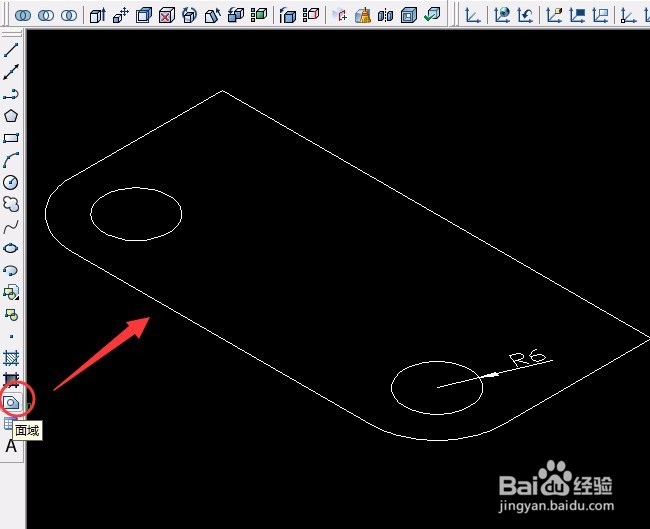The width and height of the screenshot is (650, 529).
Task: Select the Rectangle tool
Action: [x=11, y=138]
